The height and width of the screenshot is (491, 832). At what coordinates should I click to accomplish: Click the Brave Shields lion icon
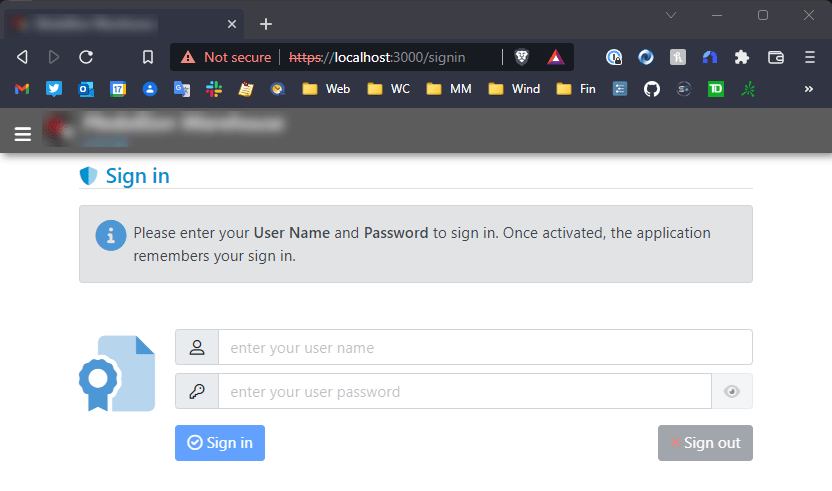[522, 57]
